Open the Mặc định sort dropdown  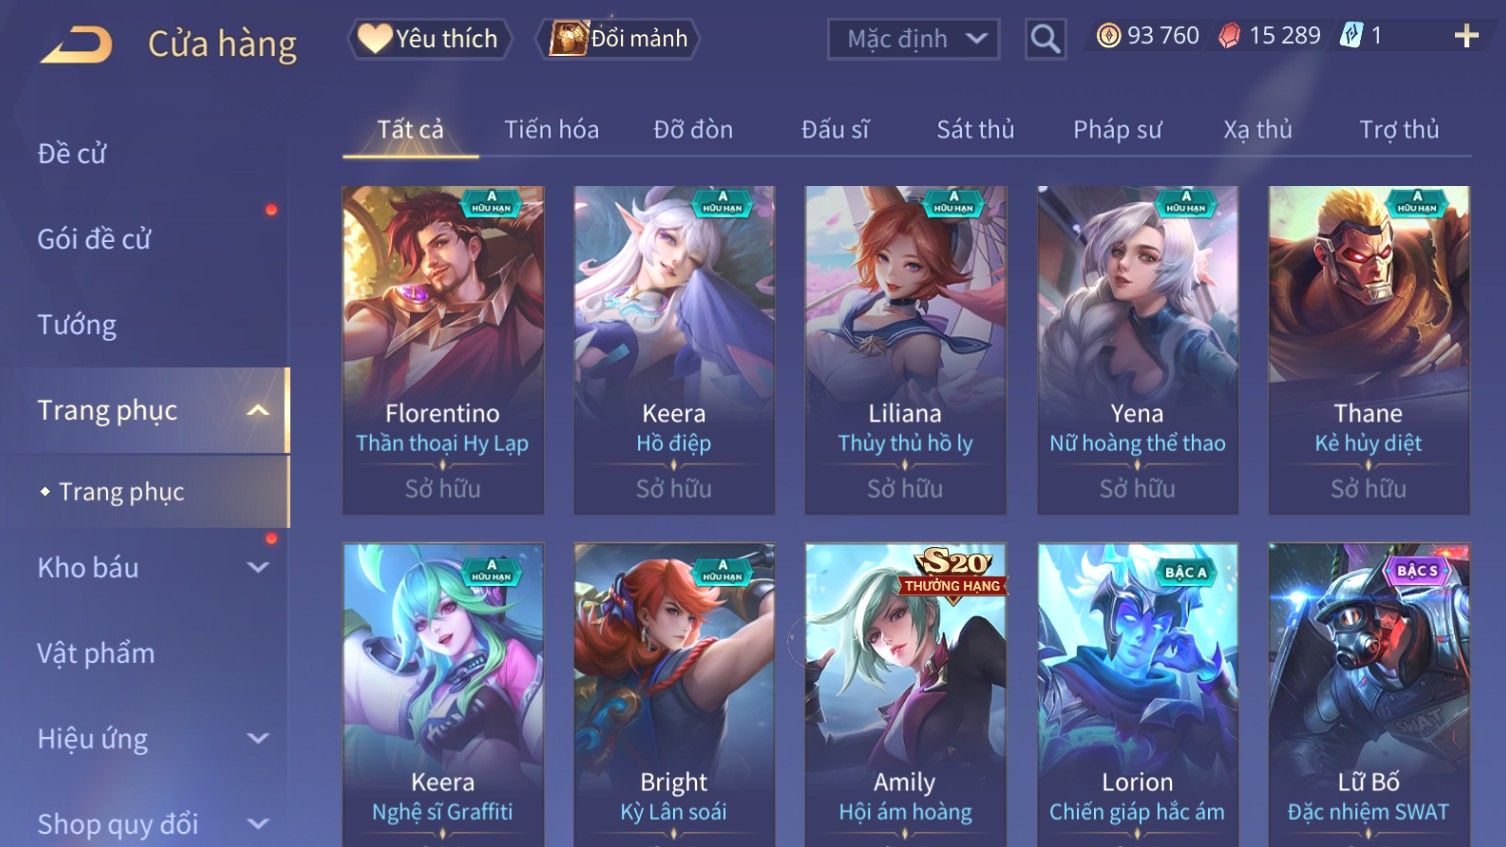tap(913, 39)
